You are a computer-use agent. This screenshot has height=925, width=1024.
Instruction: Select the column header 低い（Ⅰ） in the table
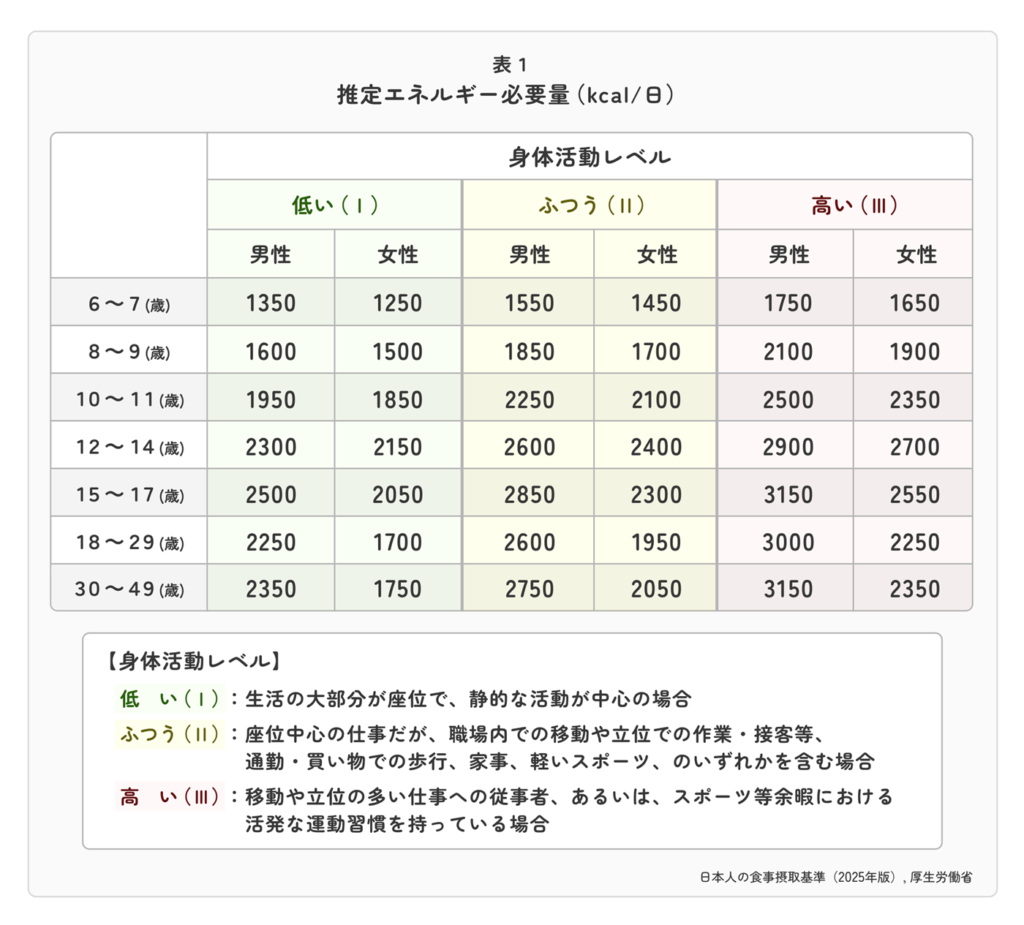335,206
